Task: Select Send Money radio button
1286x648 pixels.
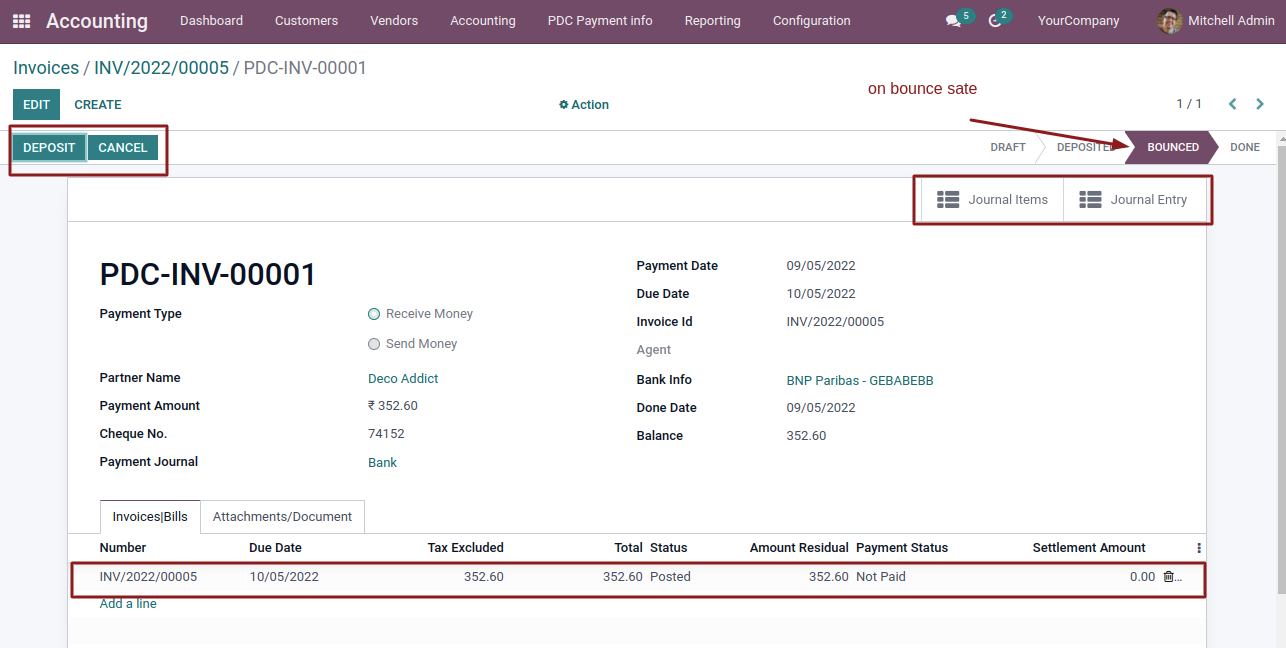Action: point(374,344)
